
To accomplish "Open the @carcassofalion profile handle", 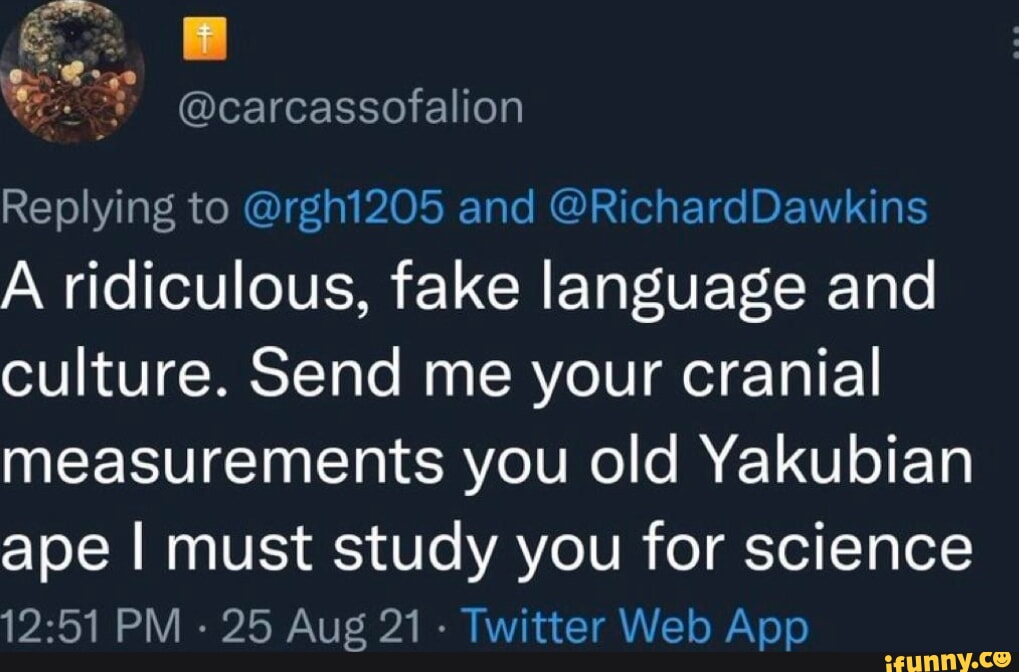I will (349, 107).
